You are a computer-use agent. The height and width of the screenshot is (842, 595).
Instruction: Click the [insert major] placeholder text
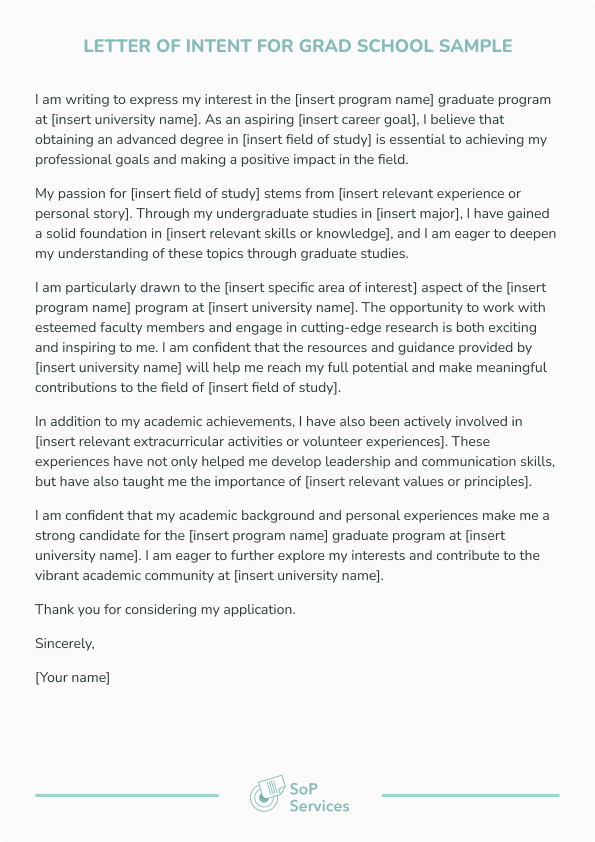419,214
